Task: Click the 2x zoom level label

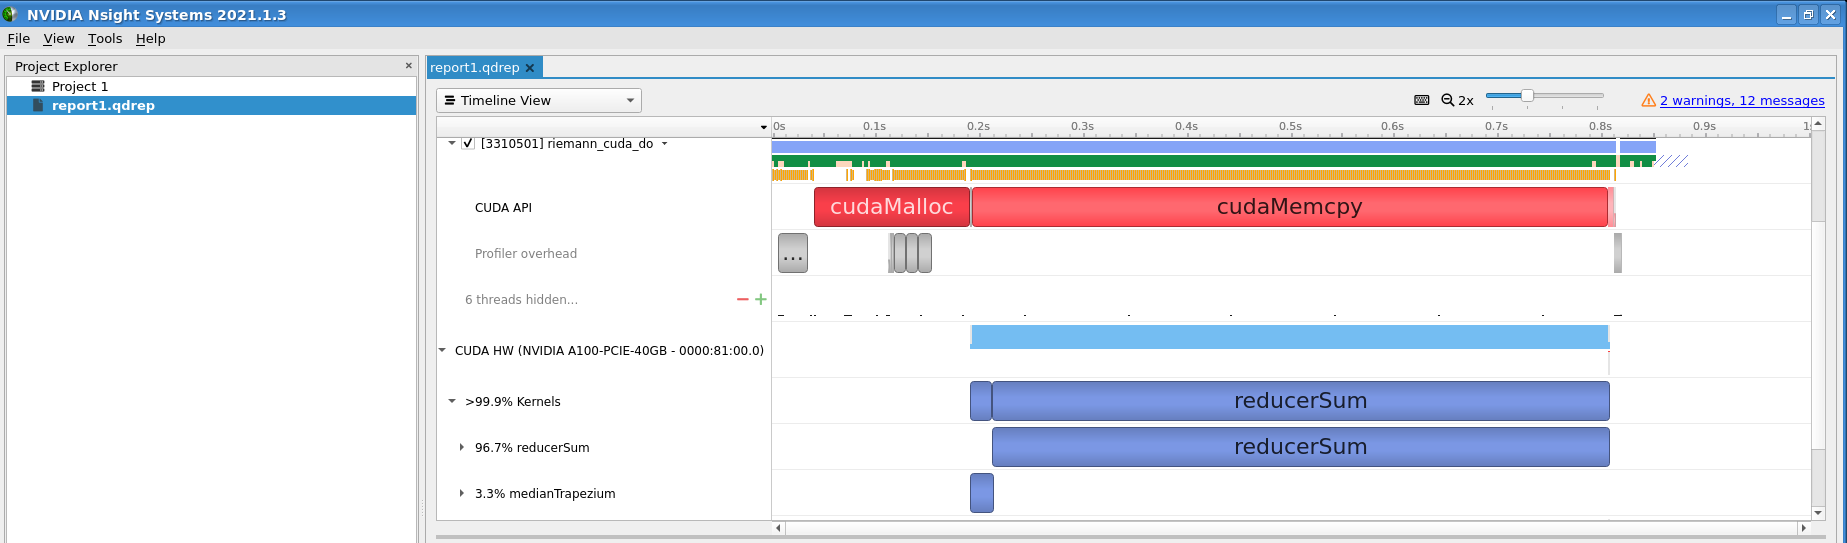Action: (1466, 100)
